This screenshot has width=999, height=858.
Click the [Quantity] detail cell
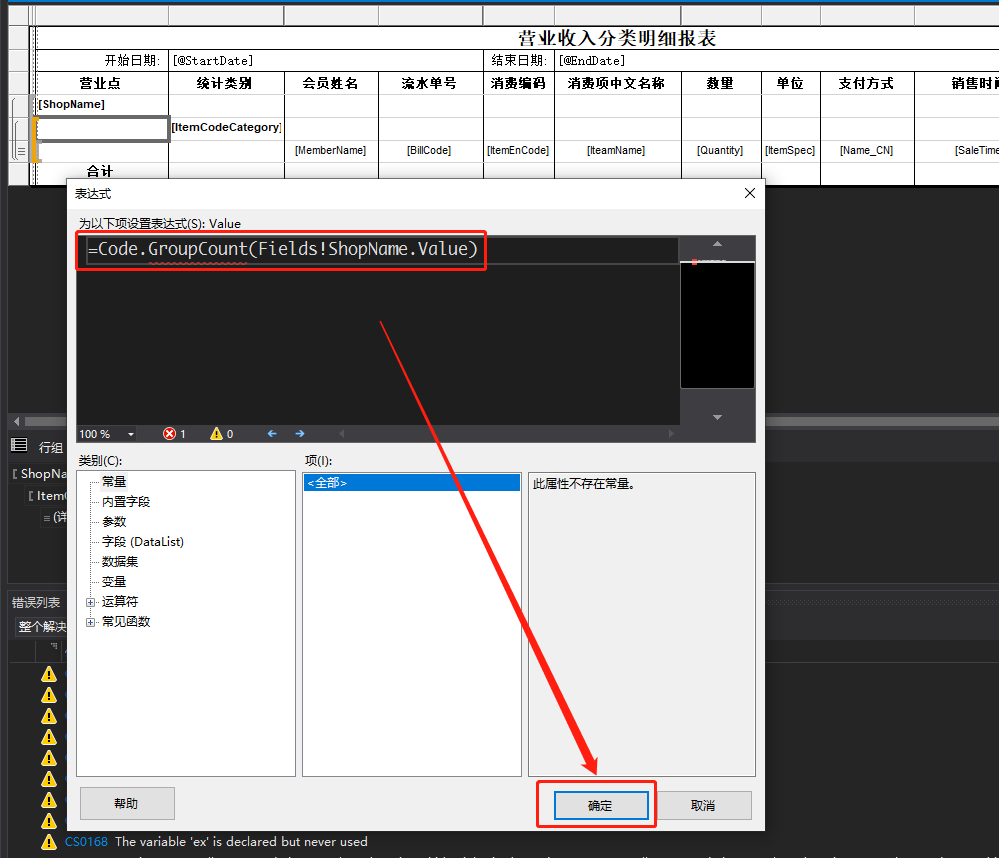pyautogui.click(x=720, y=150)
